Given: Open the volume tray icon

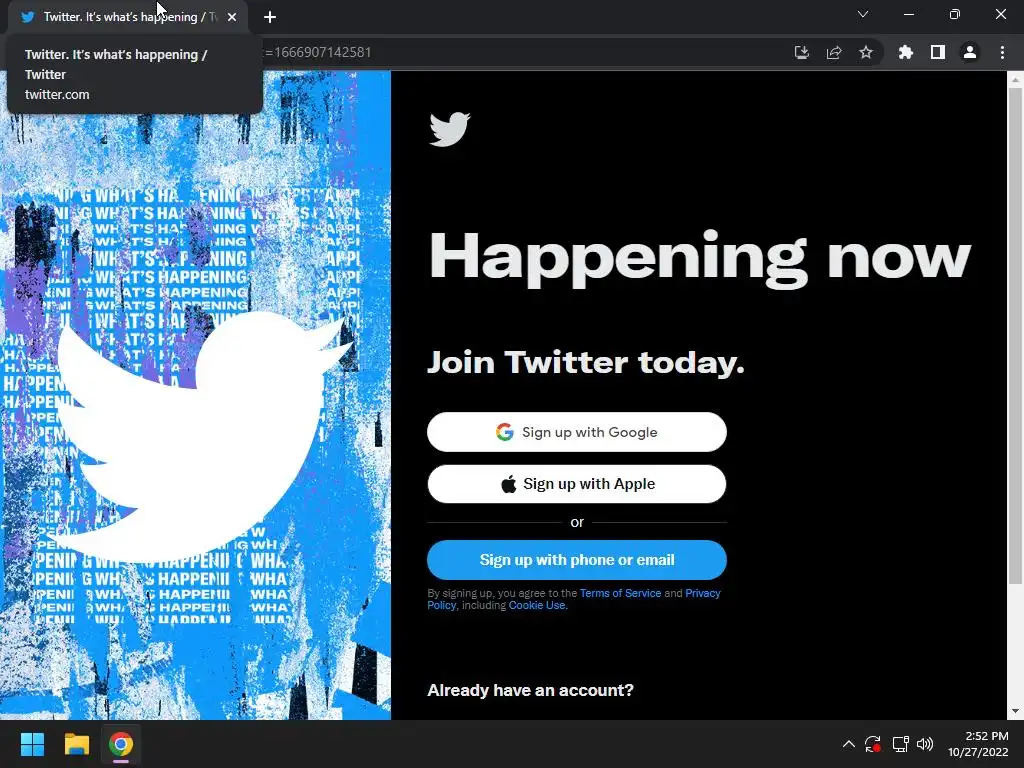Looking at the screenshot, I should 925,744.
